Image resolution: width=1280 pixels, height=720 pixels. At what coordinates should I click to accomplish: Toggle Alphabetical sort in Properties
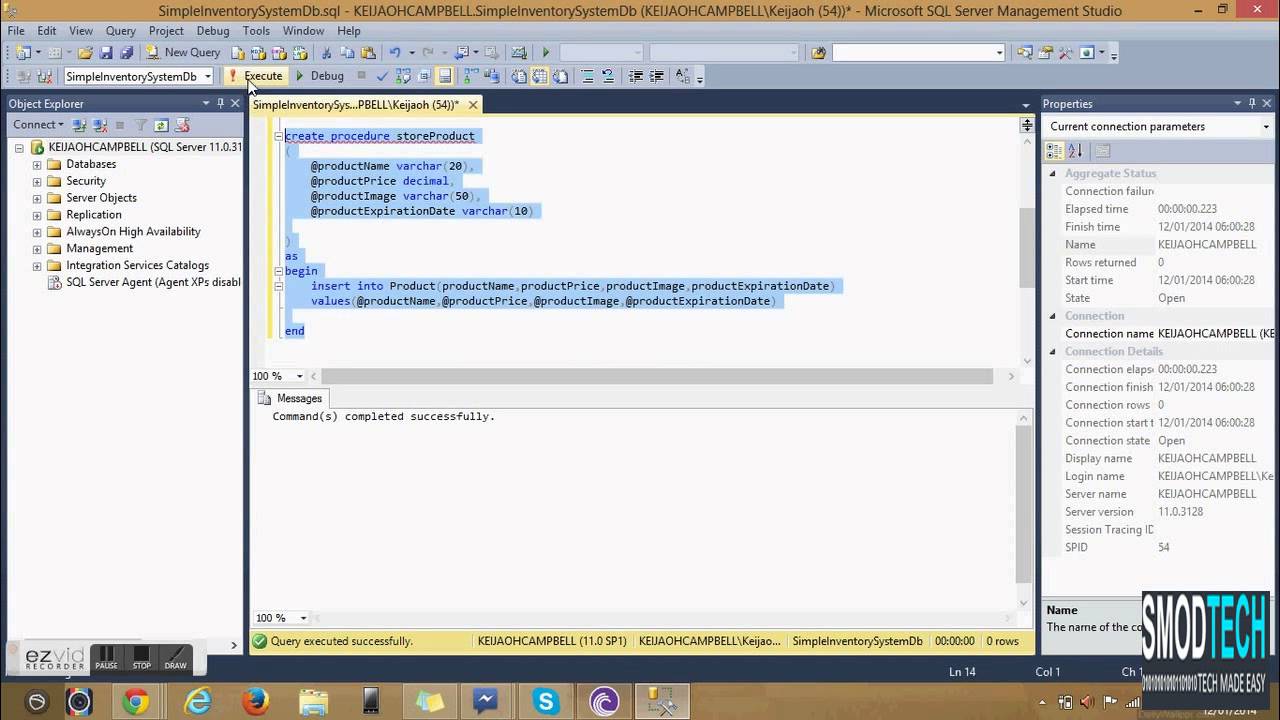click(1075, 151)
